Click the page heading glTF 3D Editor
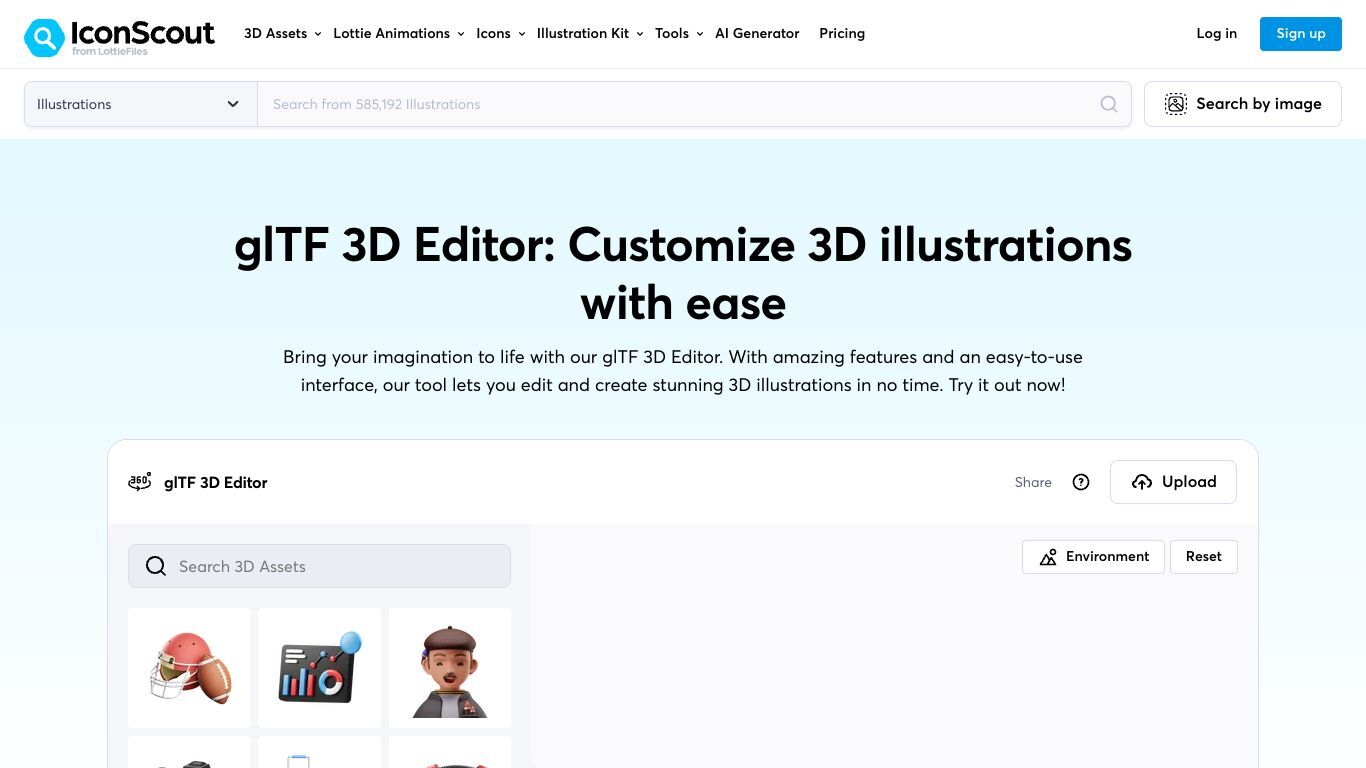Screen dimensions: 1366x768 point(683,273)
